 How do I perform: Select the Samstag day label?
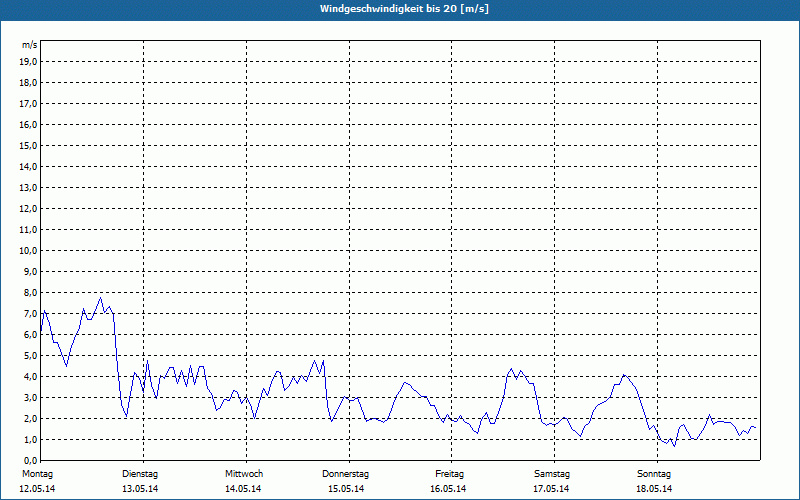[x=552, y=474]
